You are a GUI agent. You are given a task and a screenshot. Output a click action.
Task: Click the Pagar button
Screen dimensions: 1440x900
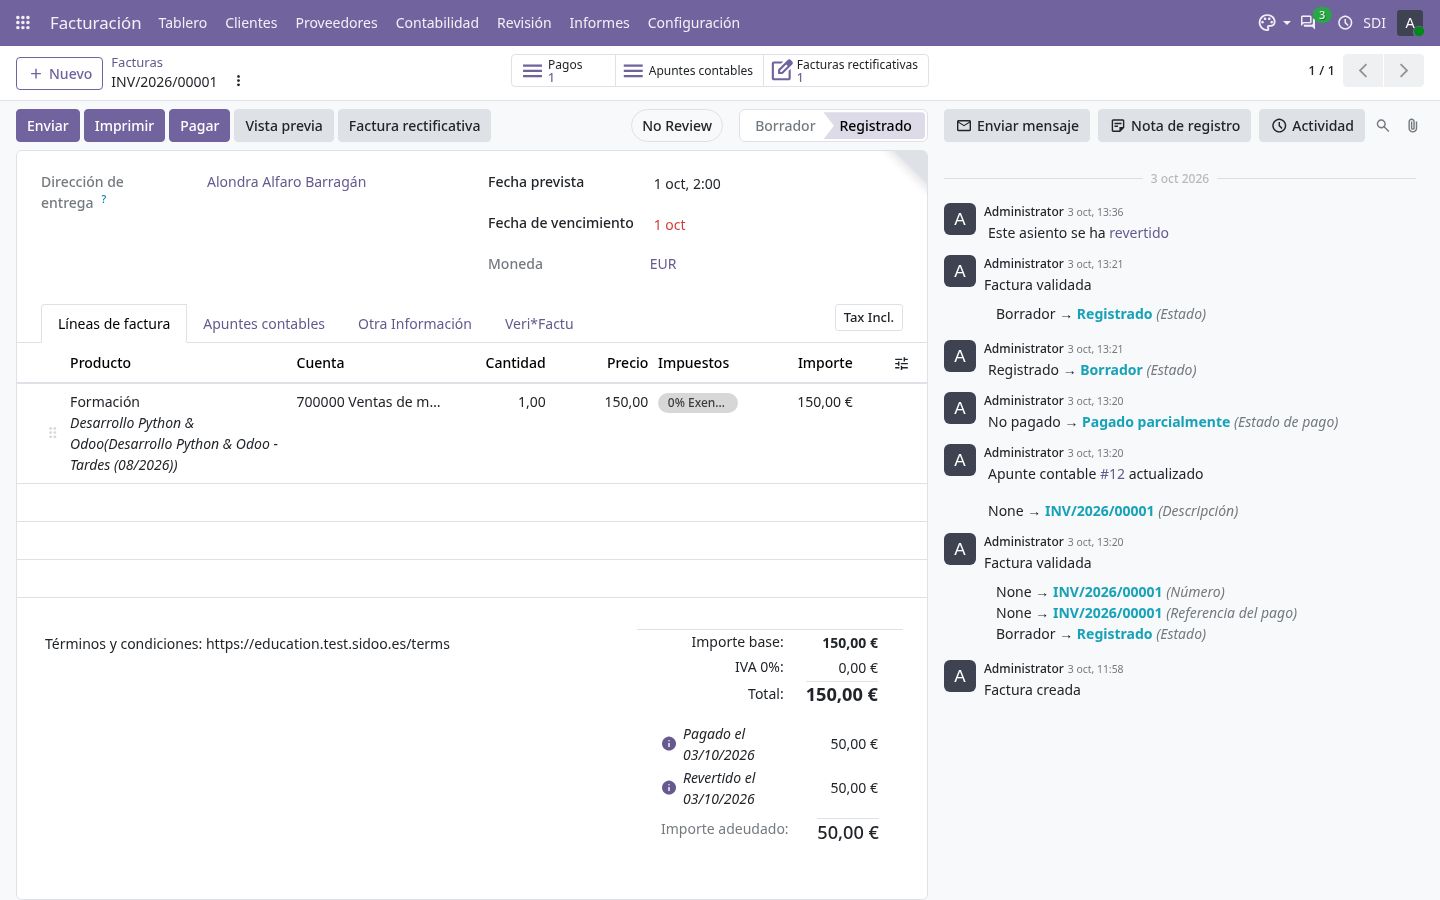tap(199, 126)
